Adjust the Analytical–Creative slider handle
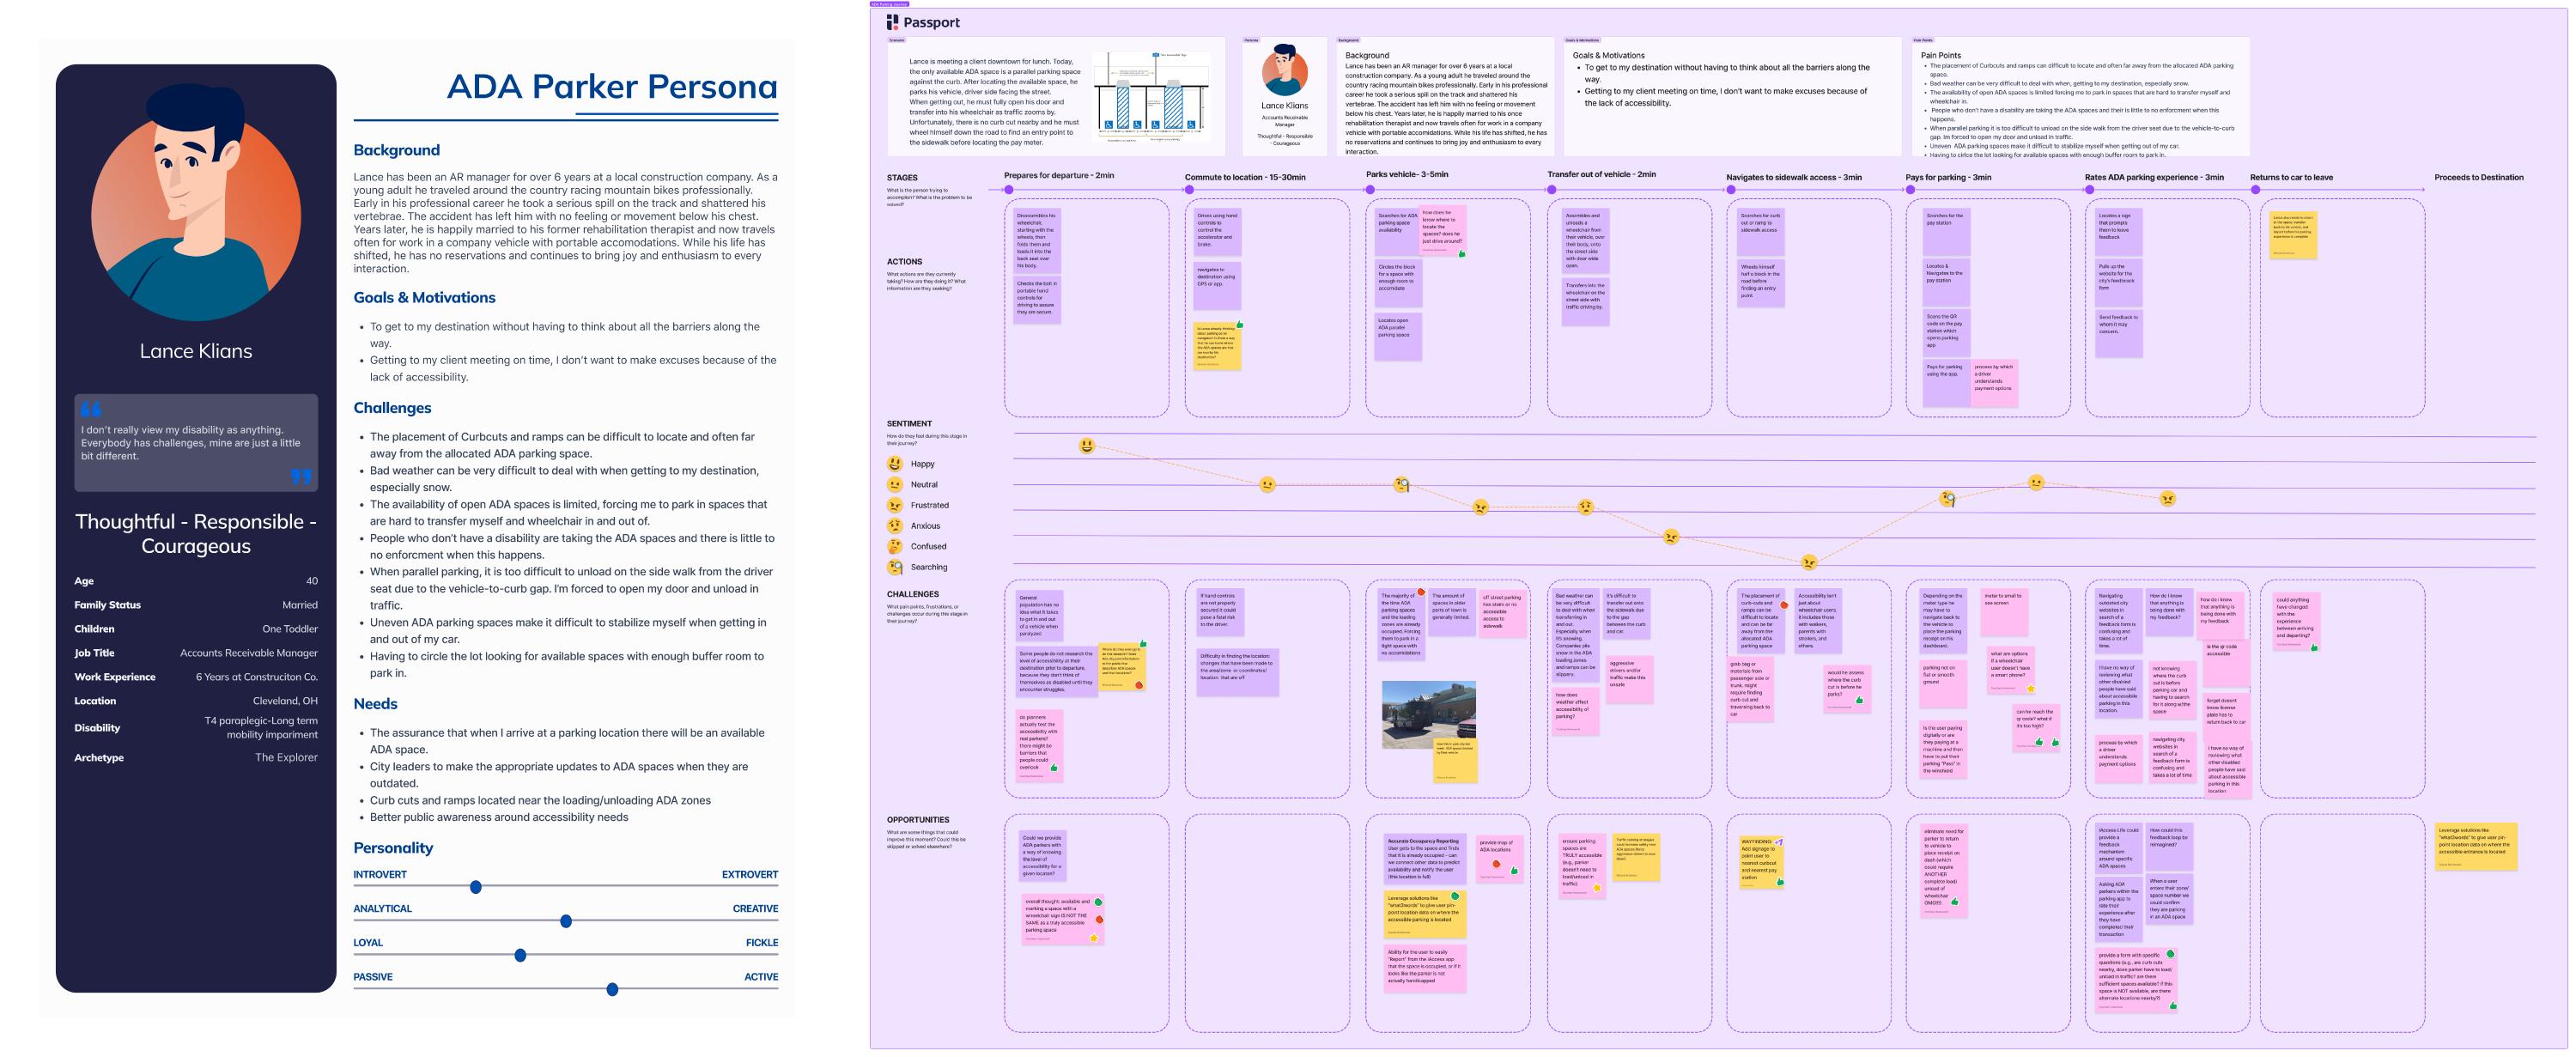Viewport: 2576px width, 1057px height. coord(566,921)
